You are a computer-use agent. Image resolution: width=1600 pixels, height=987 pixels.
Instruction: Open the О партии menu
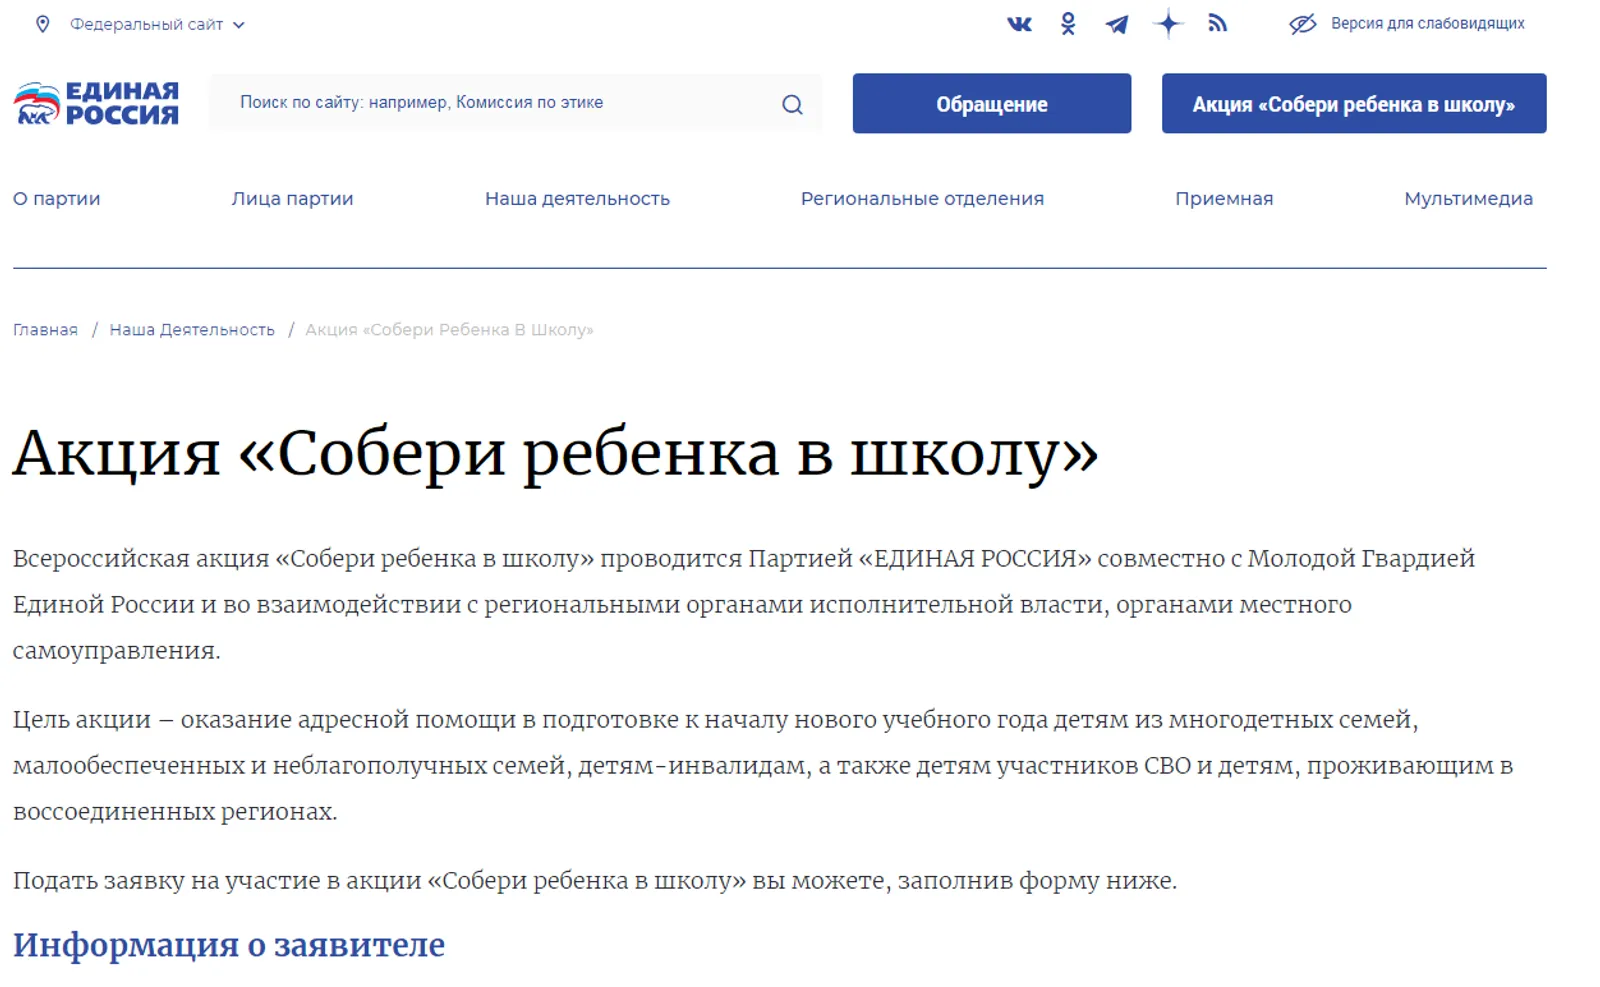tap(57, 198)
